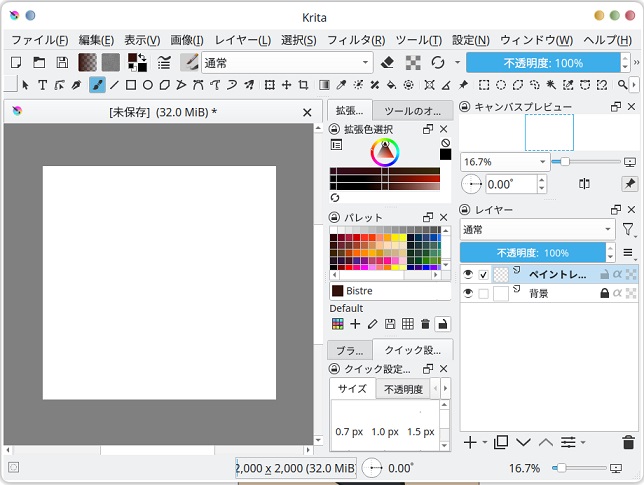Tick the checkbox on the 背景 layer
This screenshot has width=644, height=485.
(483, 293)
